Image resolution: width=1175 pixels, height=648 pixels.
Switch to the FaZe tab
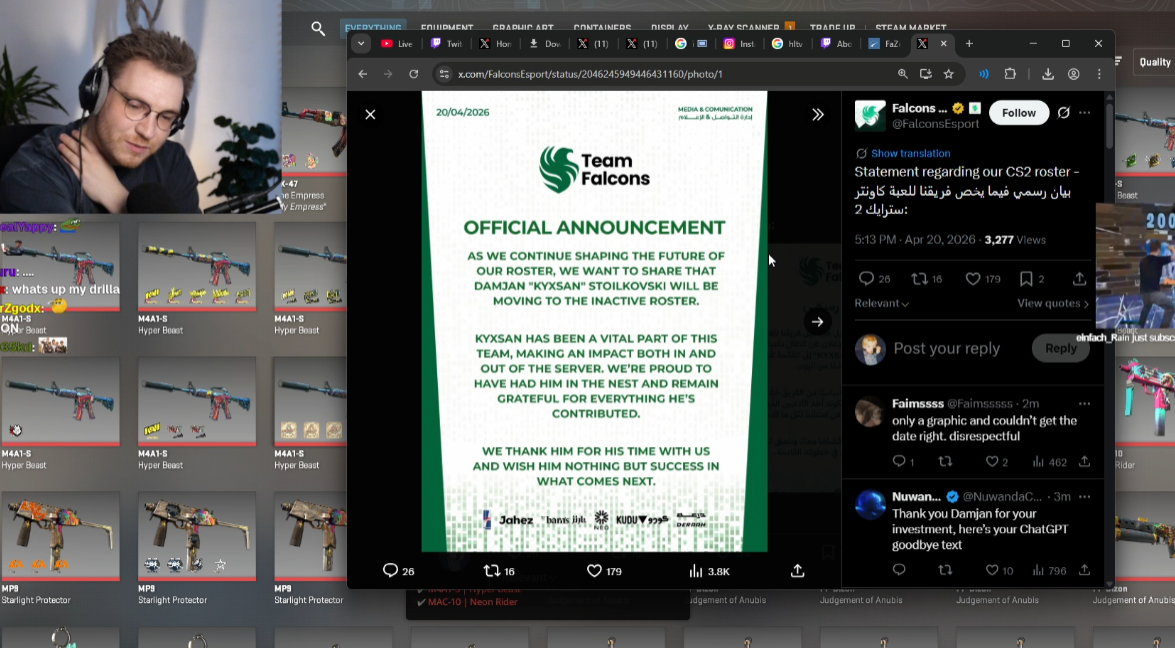pyautogui.click(x=884, y=43)
